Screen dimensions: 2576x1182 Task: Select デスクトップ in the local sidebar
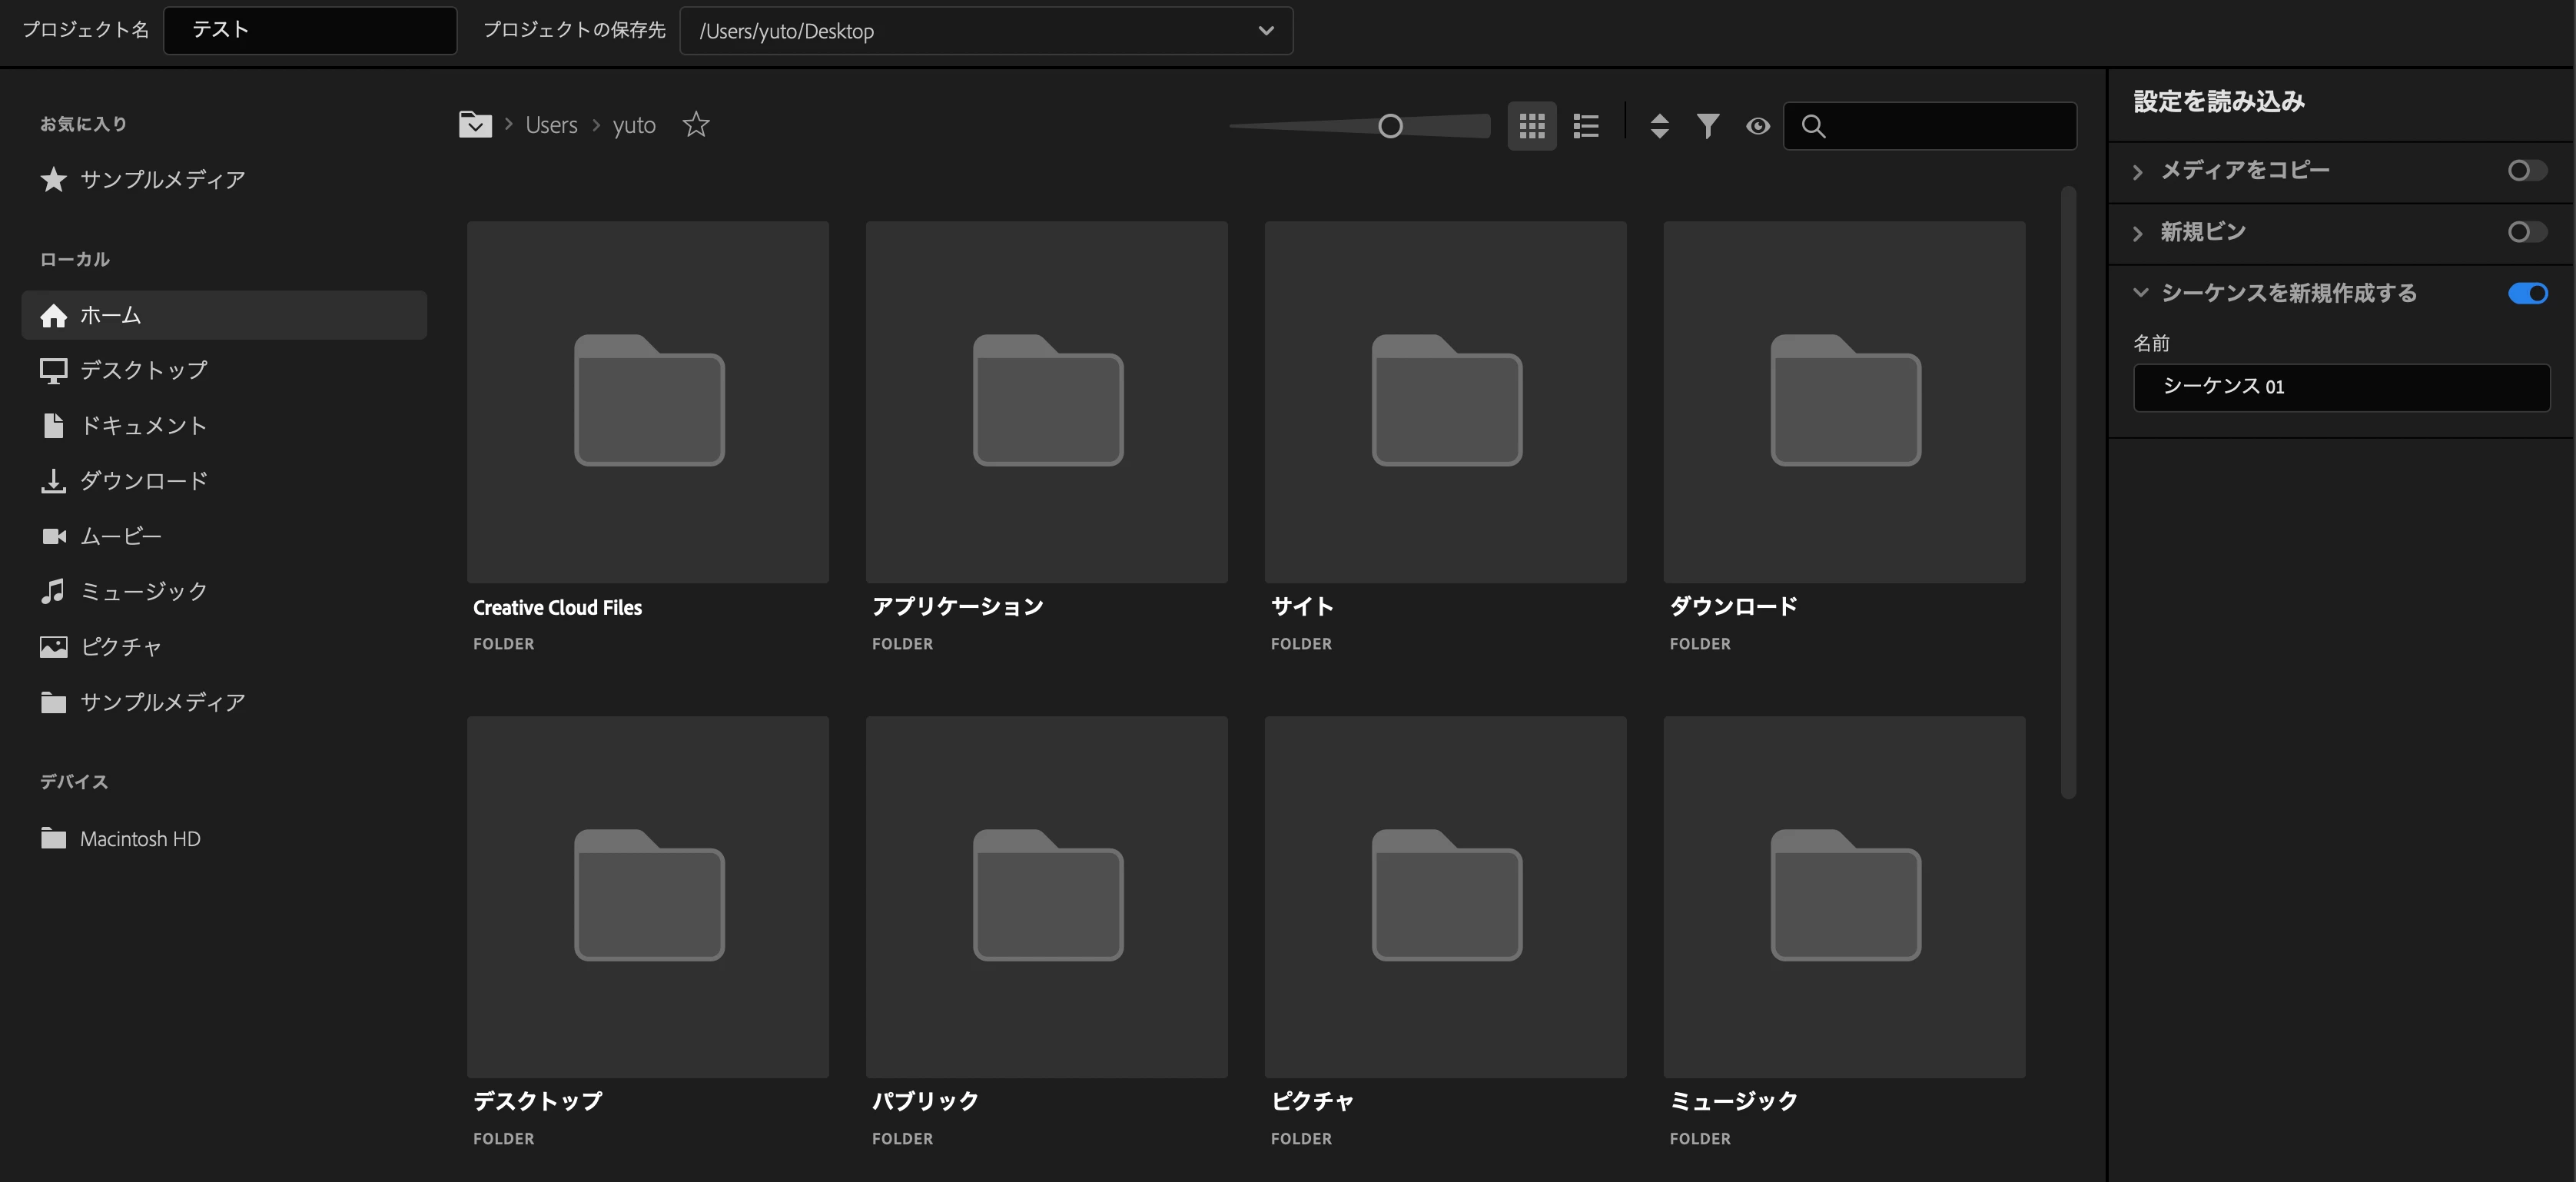point(143,370)
